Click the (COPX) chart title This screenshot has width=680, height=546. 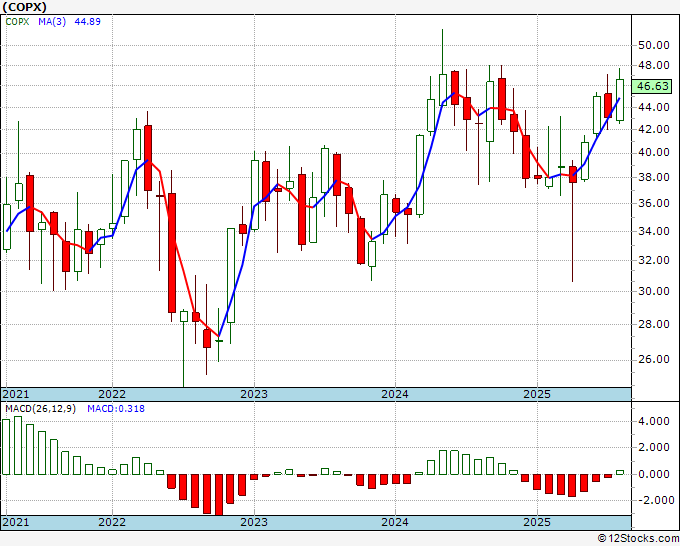click(25, 7)
